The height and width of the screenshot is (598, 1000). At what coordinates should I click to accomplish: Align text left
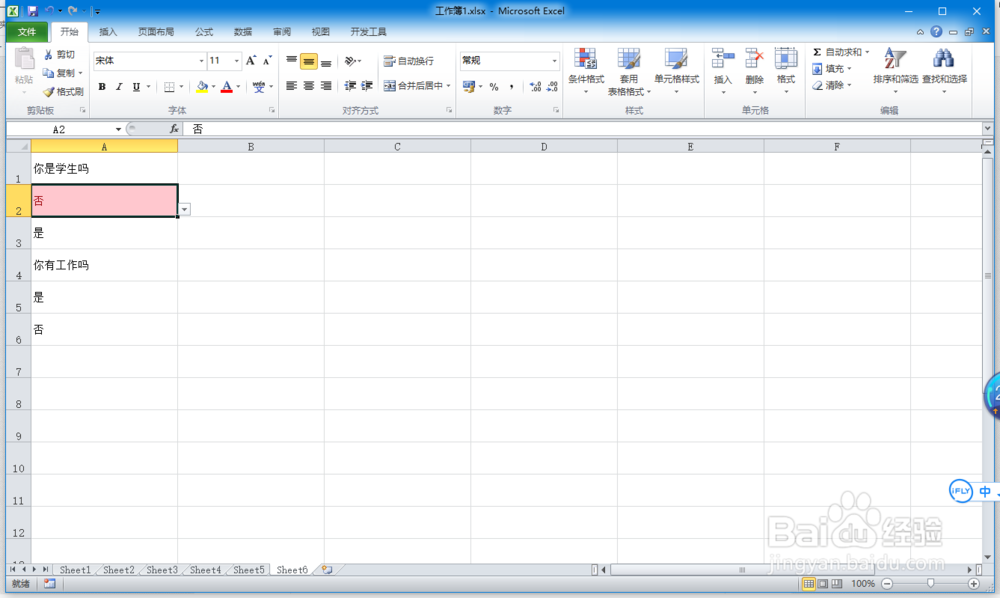(x=291, y=86)
